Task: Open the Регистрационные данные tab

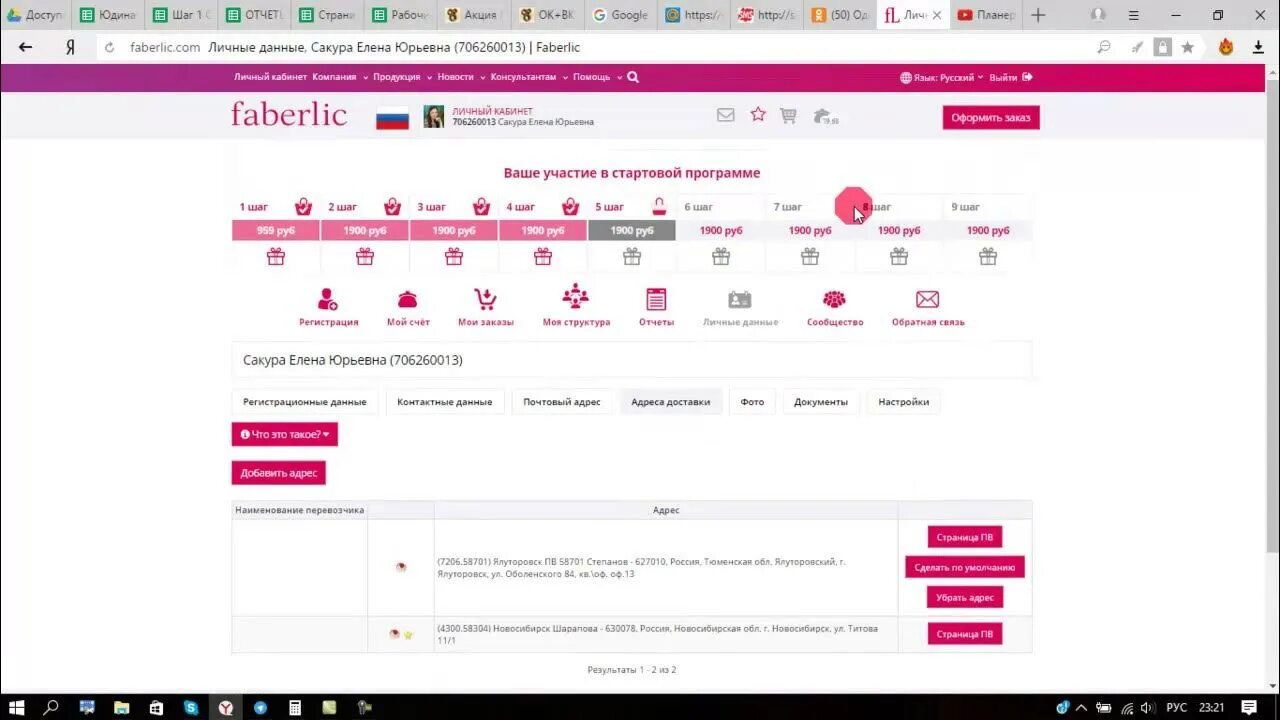Action: coord(305,402)
